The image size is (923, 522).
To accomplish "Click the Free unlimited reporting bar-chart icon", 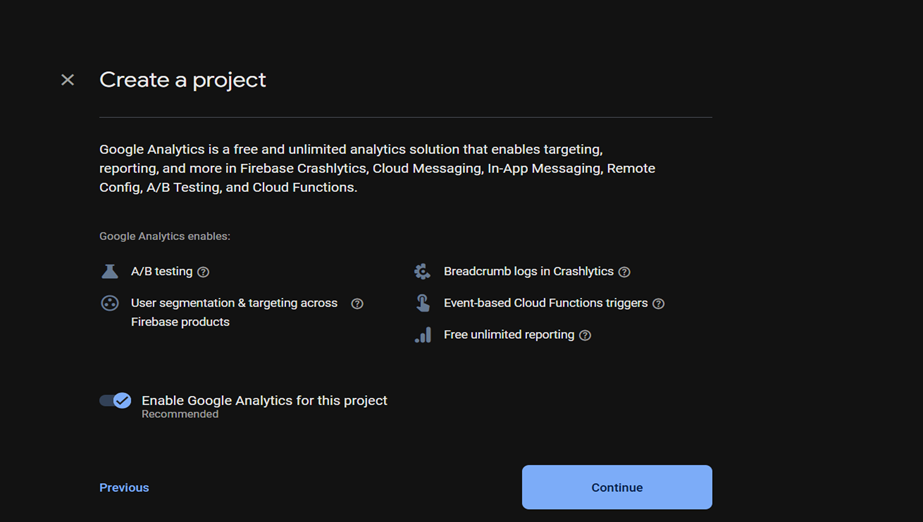I will pos(423,335).
